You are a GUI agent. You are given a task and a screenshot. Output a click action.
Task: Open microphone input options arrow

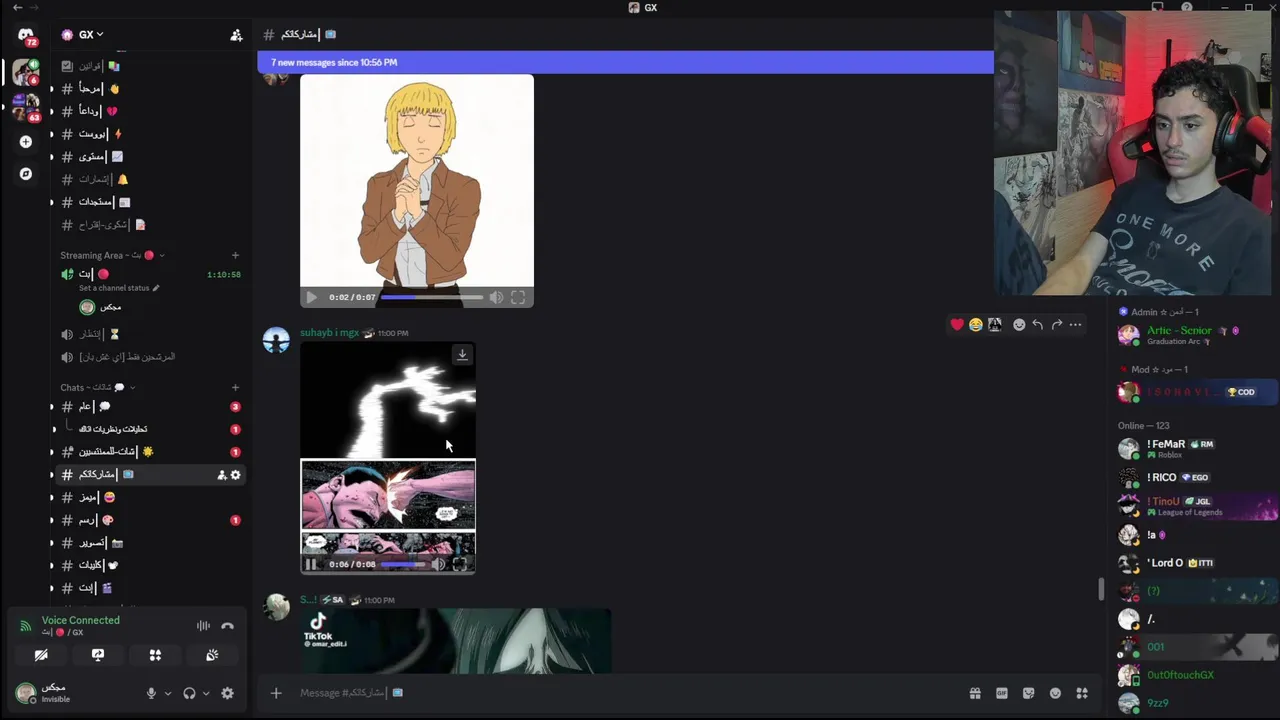[x=167, y=693]
